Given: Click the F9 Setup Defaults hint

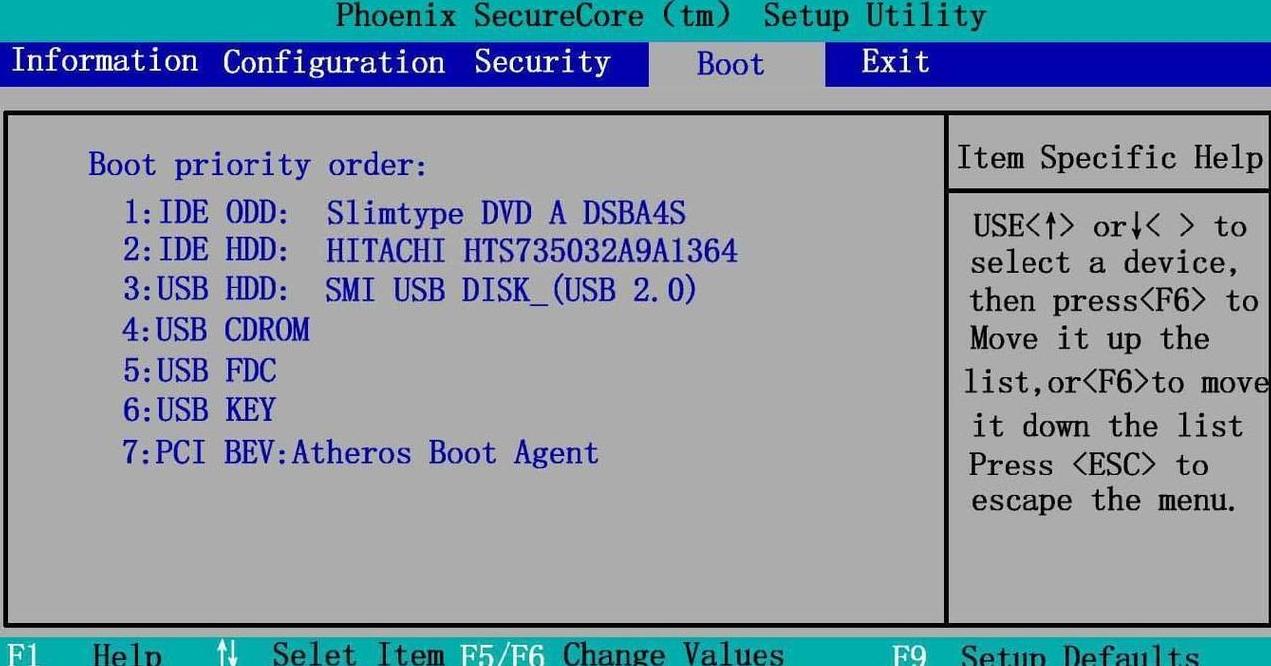Looking at the screenshot, I should [1045, 655].
